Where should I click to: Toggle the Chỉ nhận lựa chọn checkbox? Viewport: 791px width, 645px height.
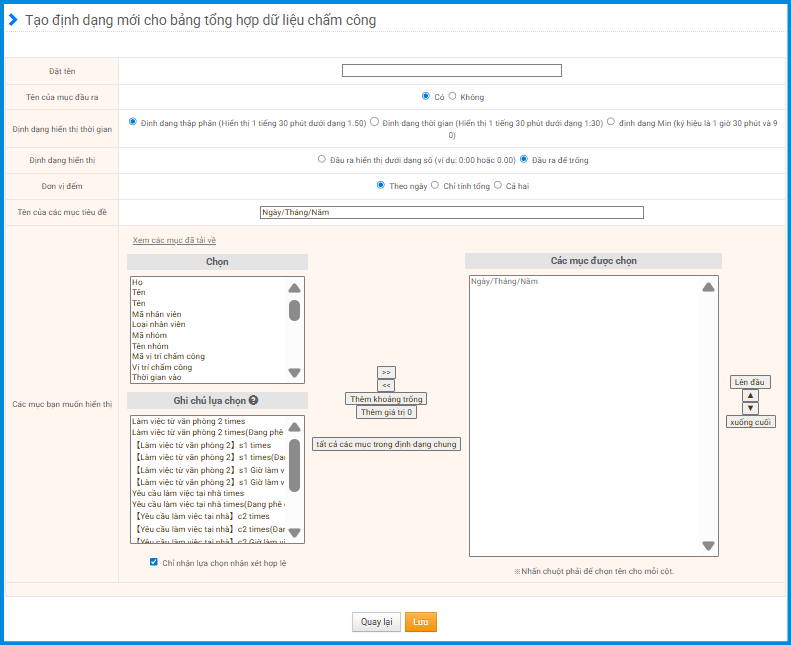[154, 562]
